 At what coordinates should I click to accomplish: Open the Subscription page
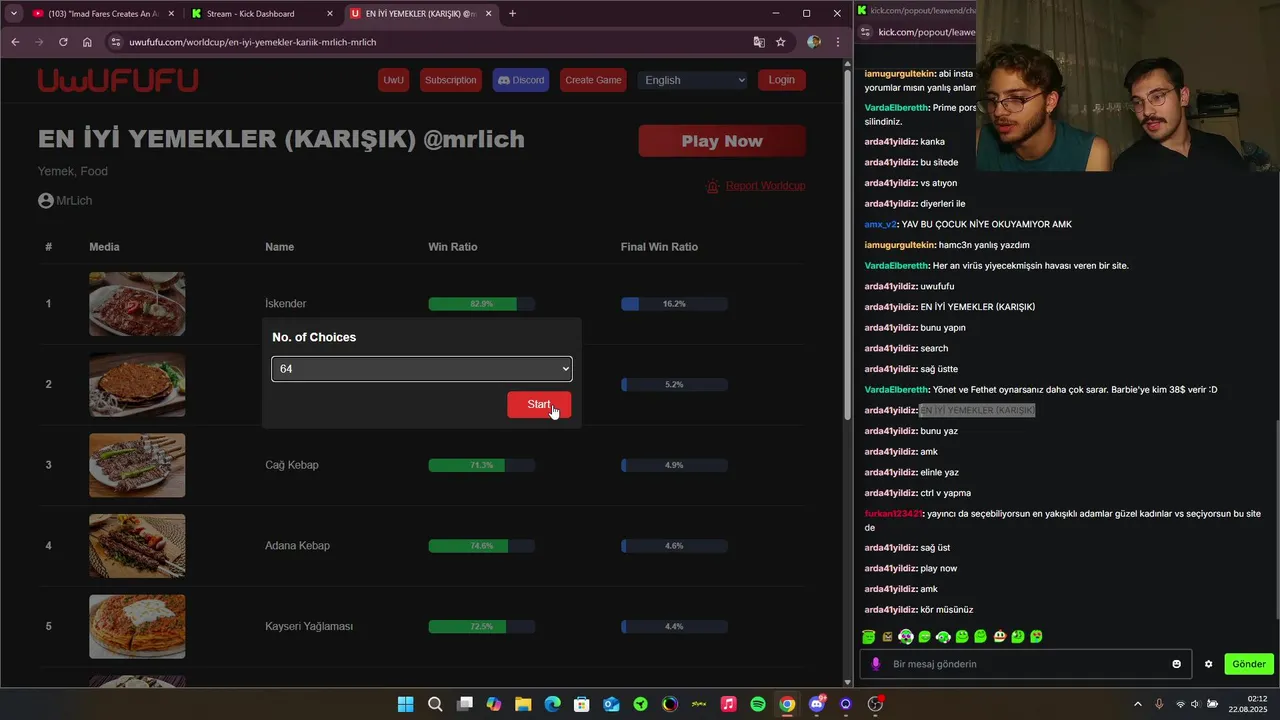[x=450, y=80]
